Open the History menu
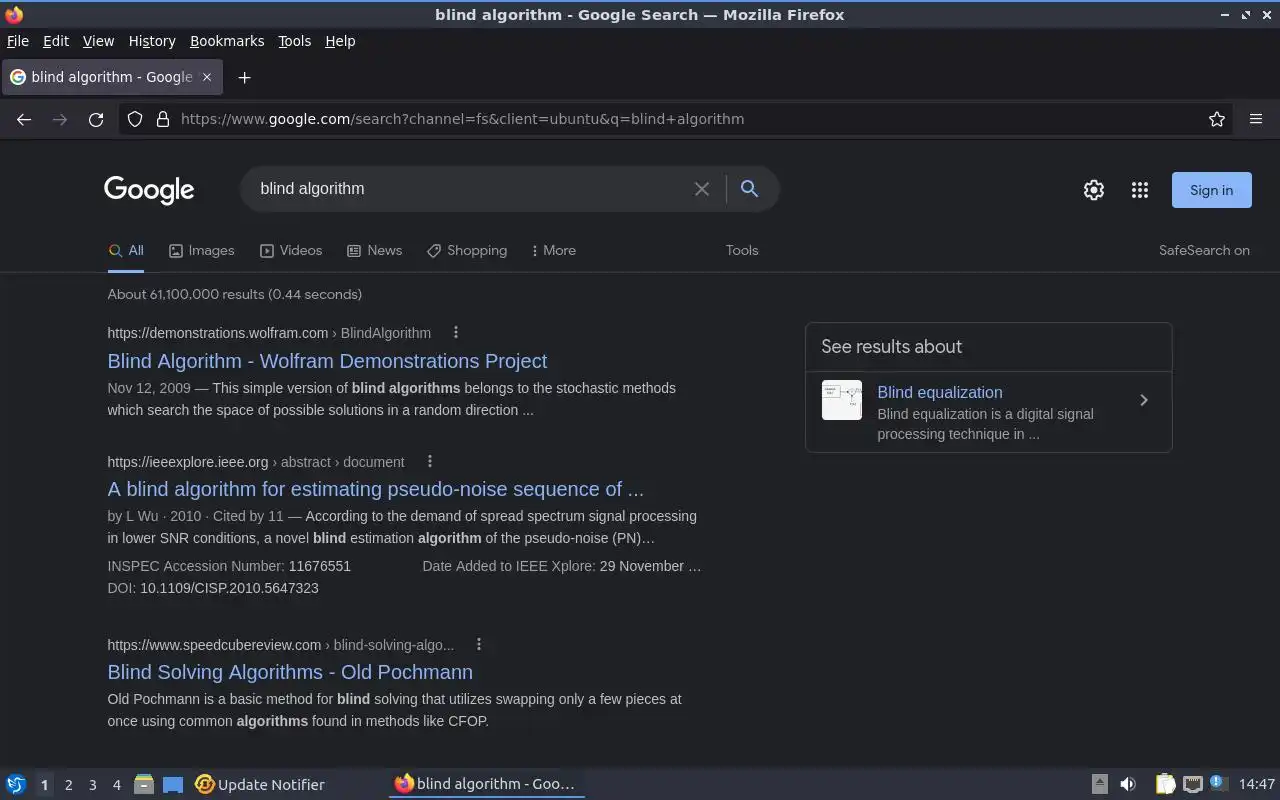Image resolution: width=1280 pixels, height=800 pixels. click(x=152, y=41)
